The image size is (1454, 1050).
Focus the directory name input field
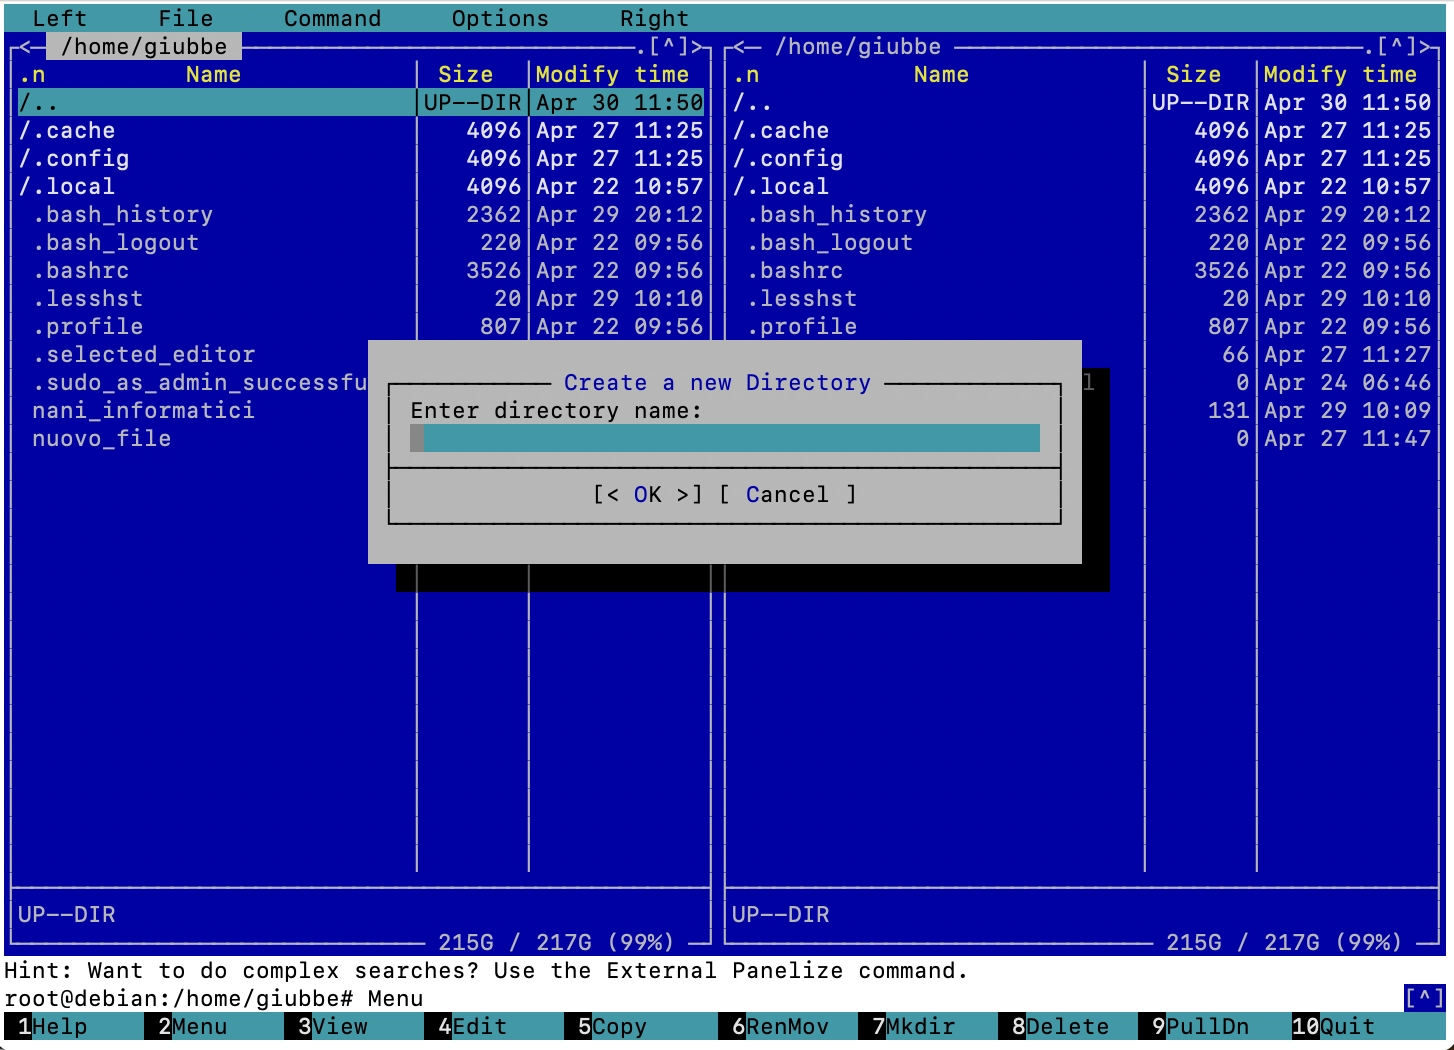pyautogui.click(x=725, y=438)
